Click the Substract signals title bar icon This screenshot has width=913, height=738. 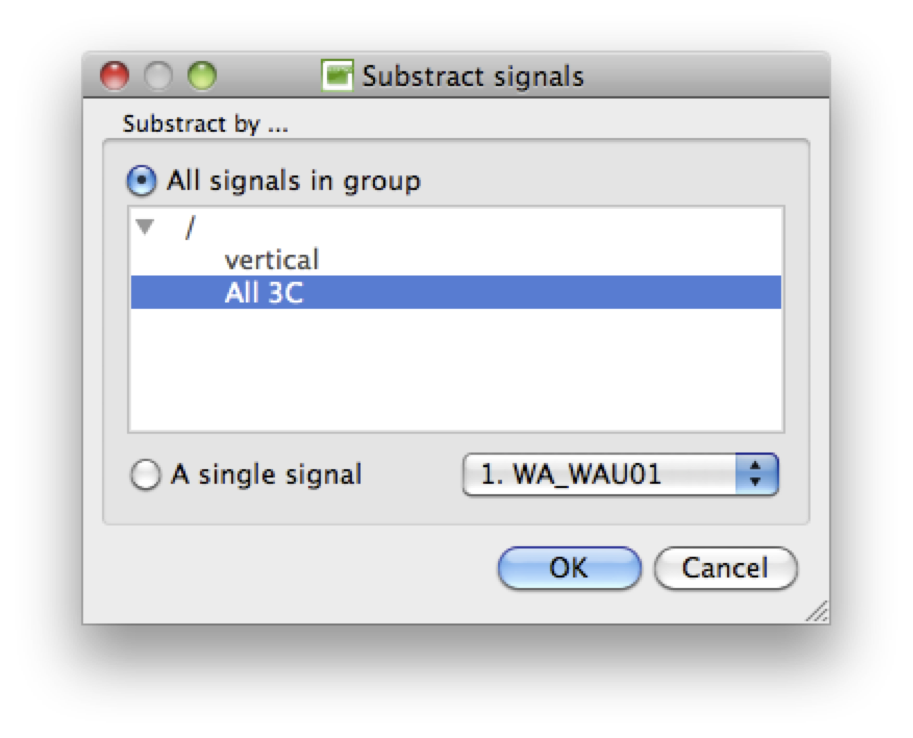click(337, 76)
